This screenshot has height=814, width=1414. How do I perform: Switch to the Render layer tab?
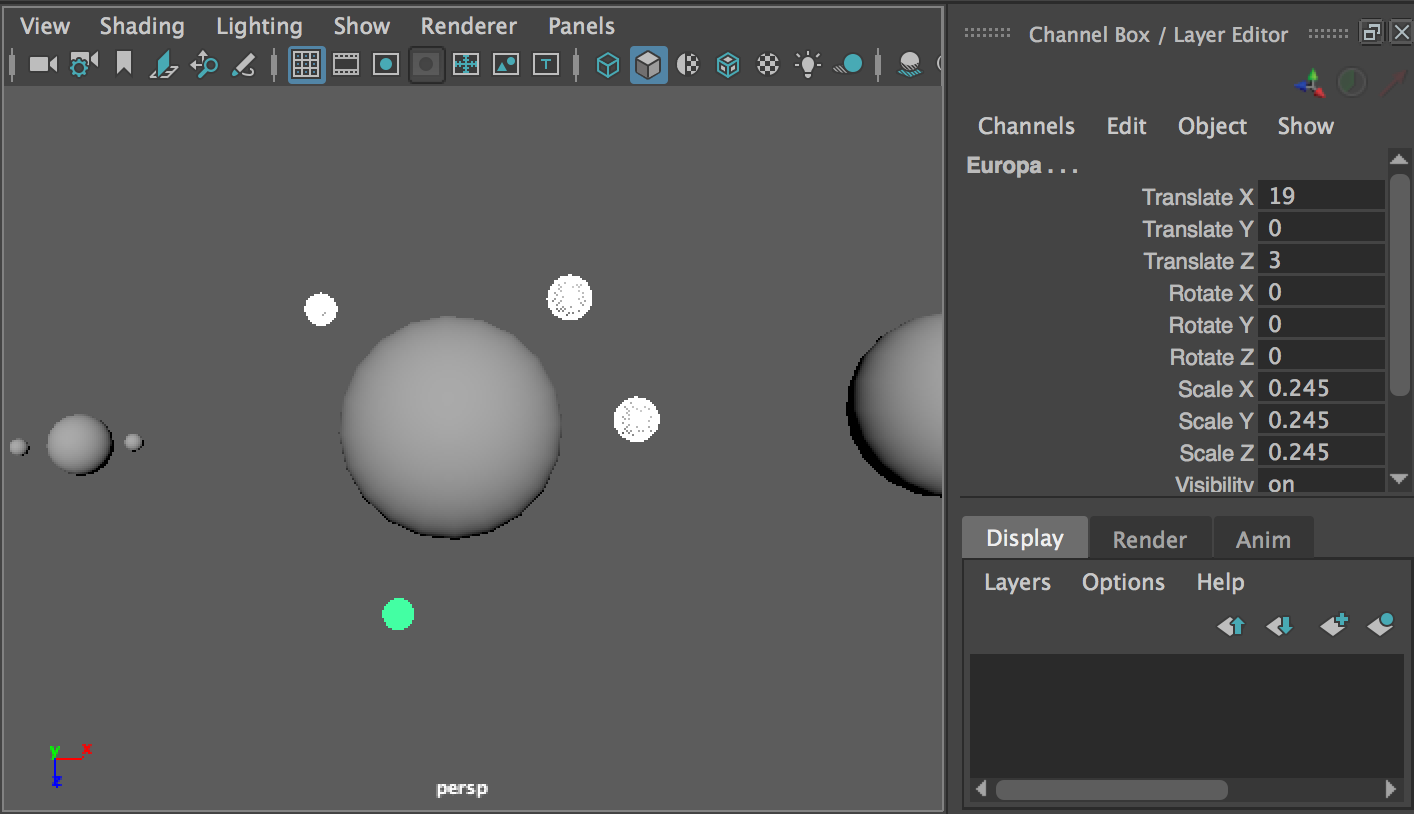pos(1150,538)
